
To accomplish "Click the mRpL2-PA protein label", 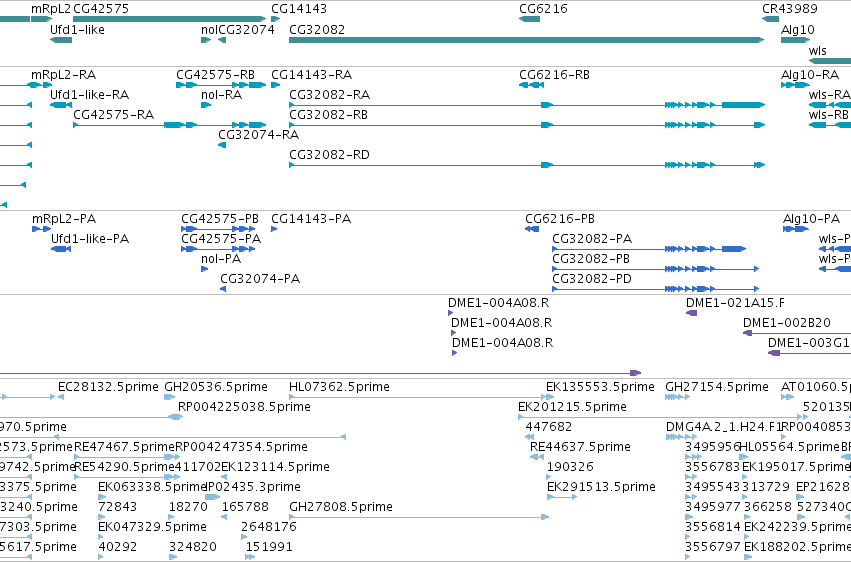I will pos(64,219).
